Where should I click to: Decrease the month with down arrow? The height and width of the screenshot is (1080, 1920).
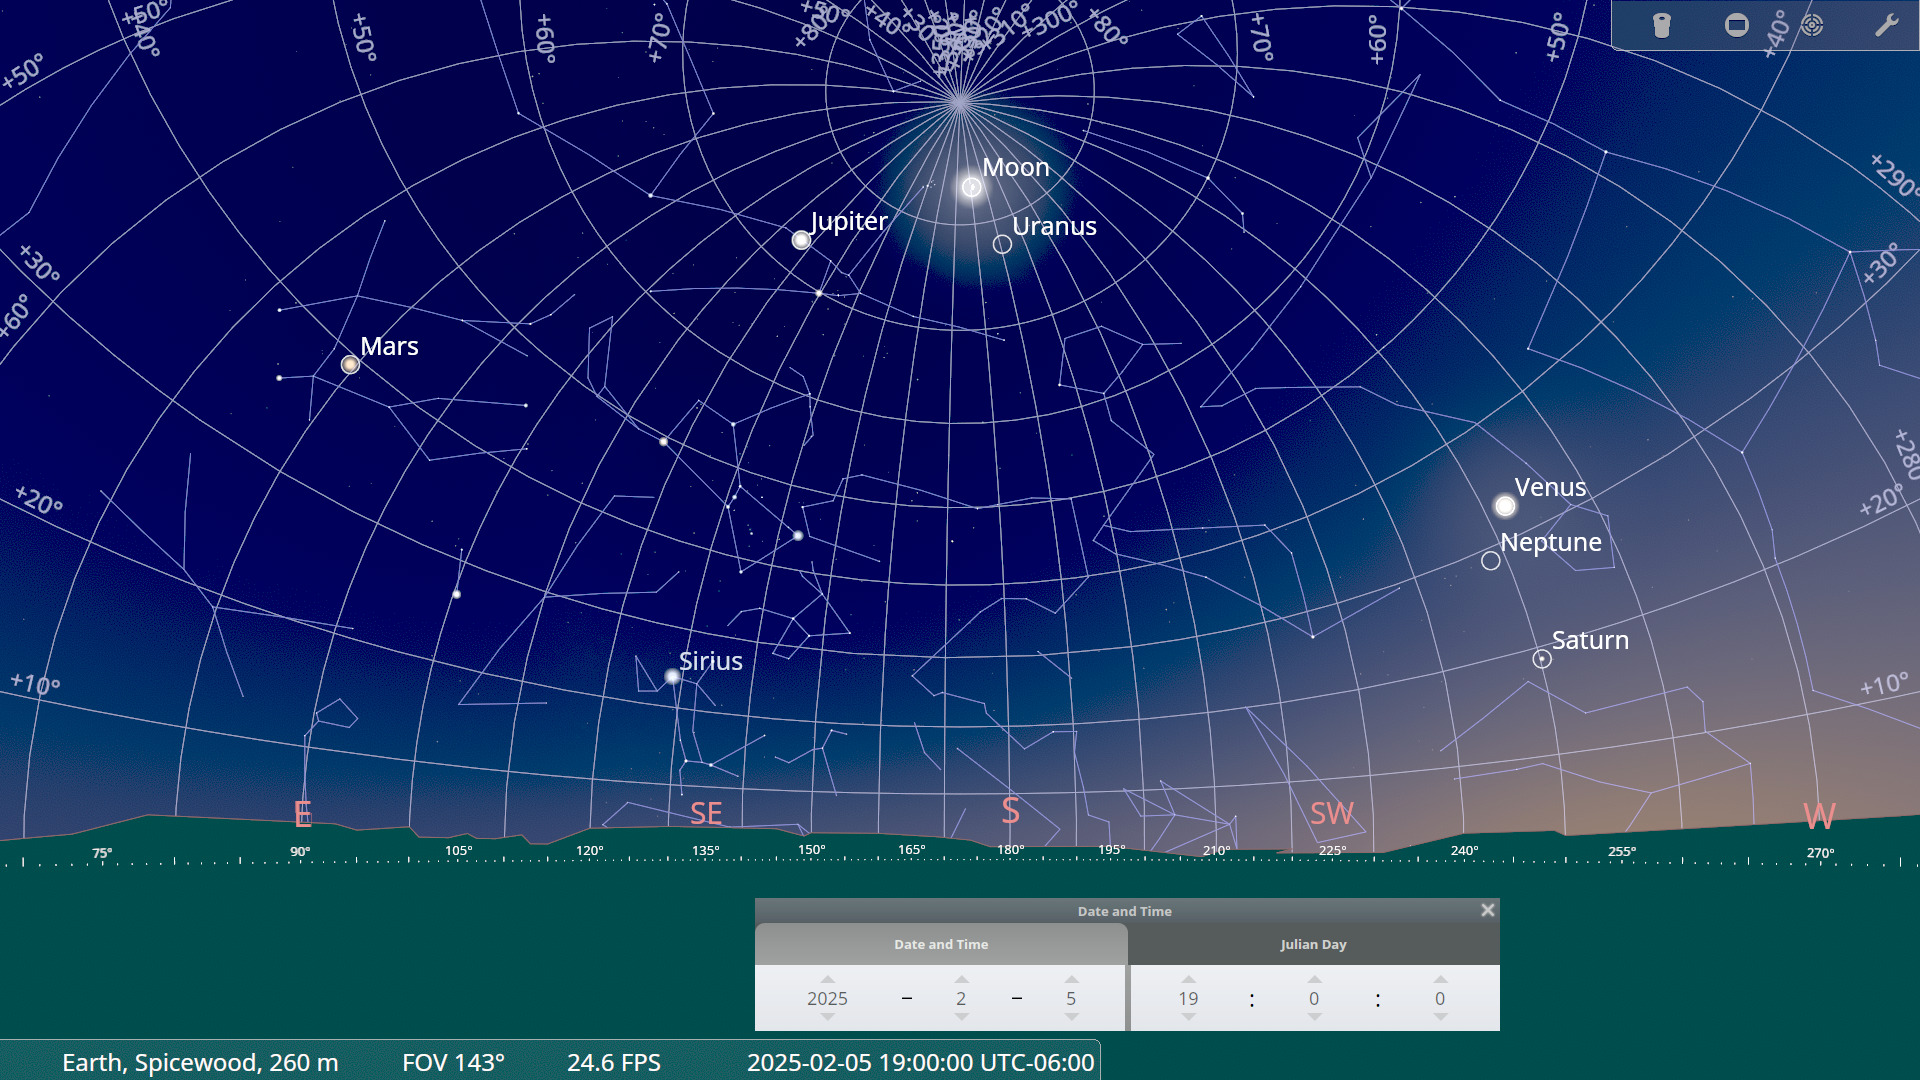[x=961, y=1017]
